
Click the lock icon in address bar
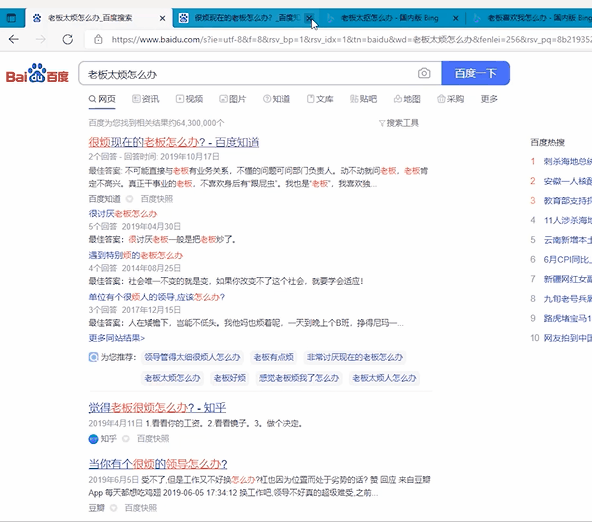point(98,39)
